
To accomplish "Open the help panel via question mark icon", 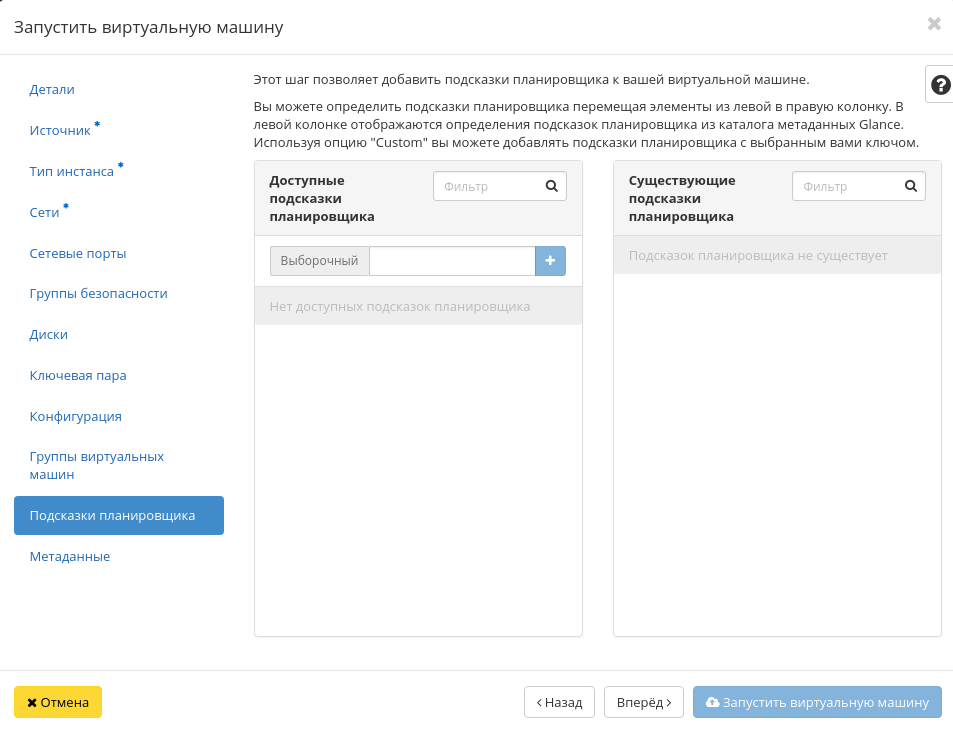I will [938, 84].
